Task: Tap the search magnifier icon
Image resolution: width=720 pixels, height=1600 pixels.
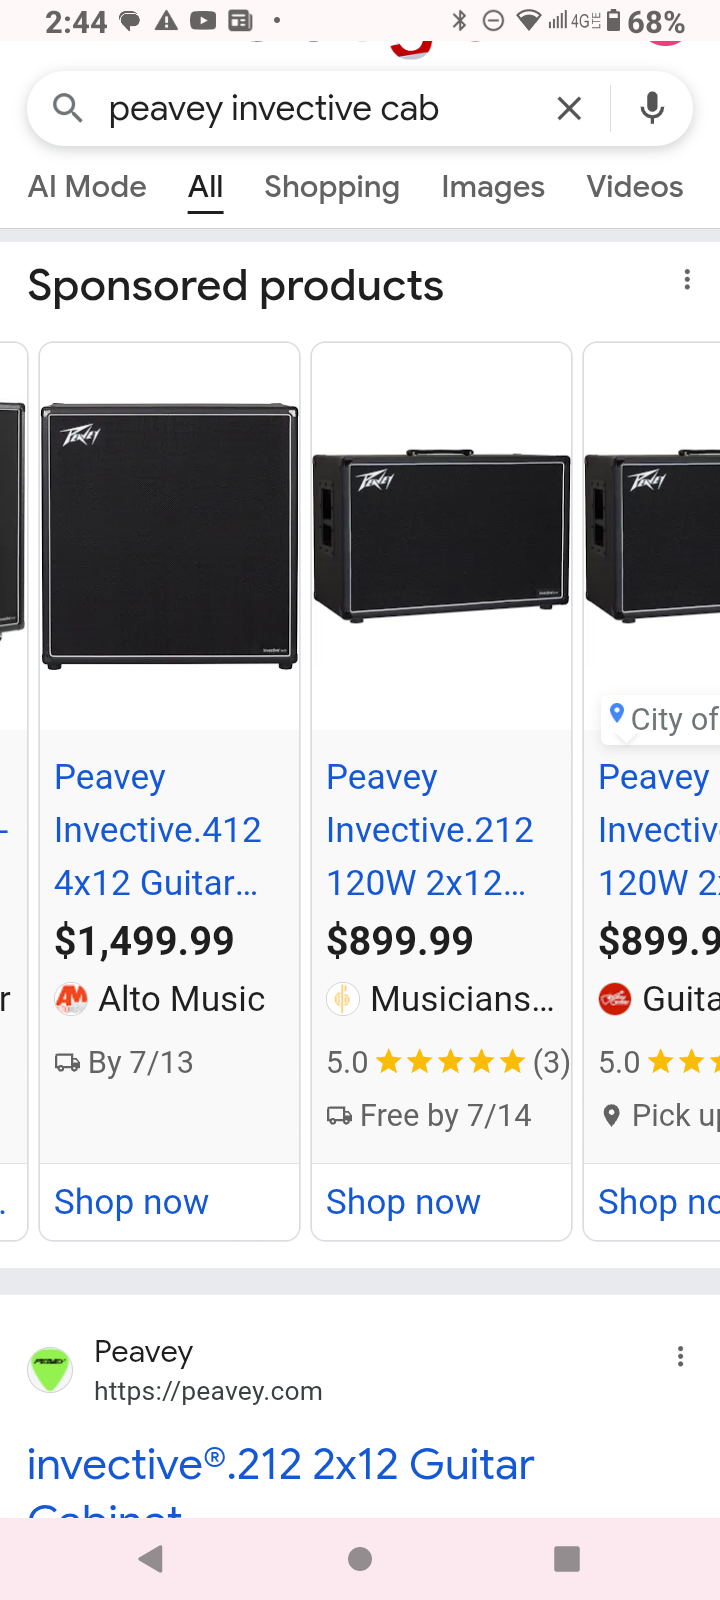Action: click(x=67, y=107)
